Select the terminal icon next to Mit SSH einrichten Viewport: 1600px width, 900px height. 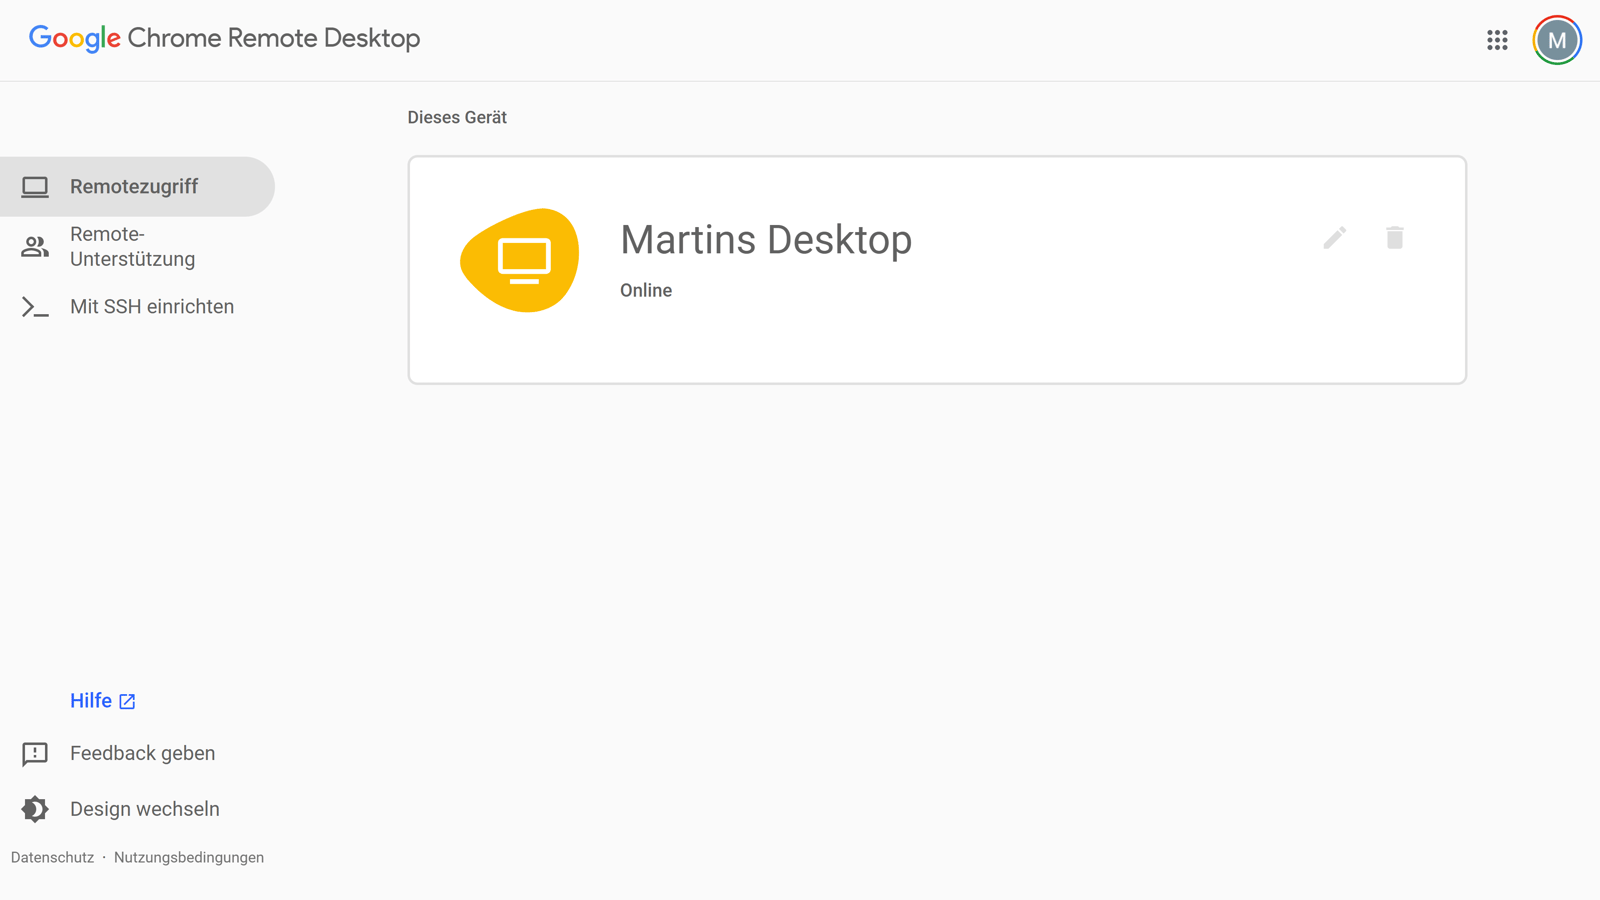(34, 307)
